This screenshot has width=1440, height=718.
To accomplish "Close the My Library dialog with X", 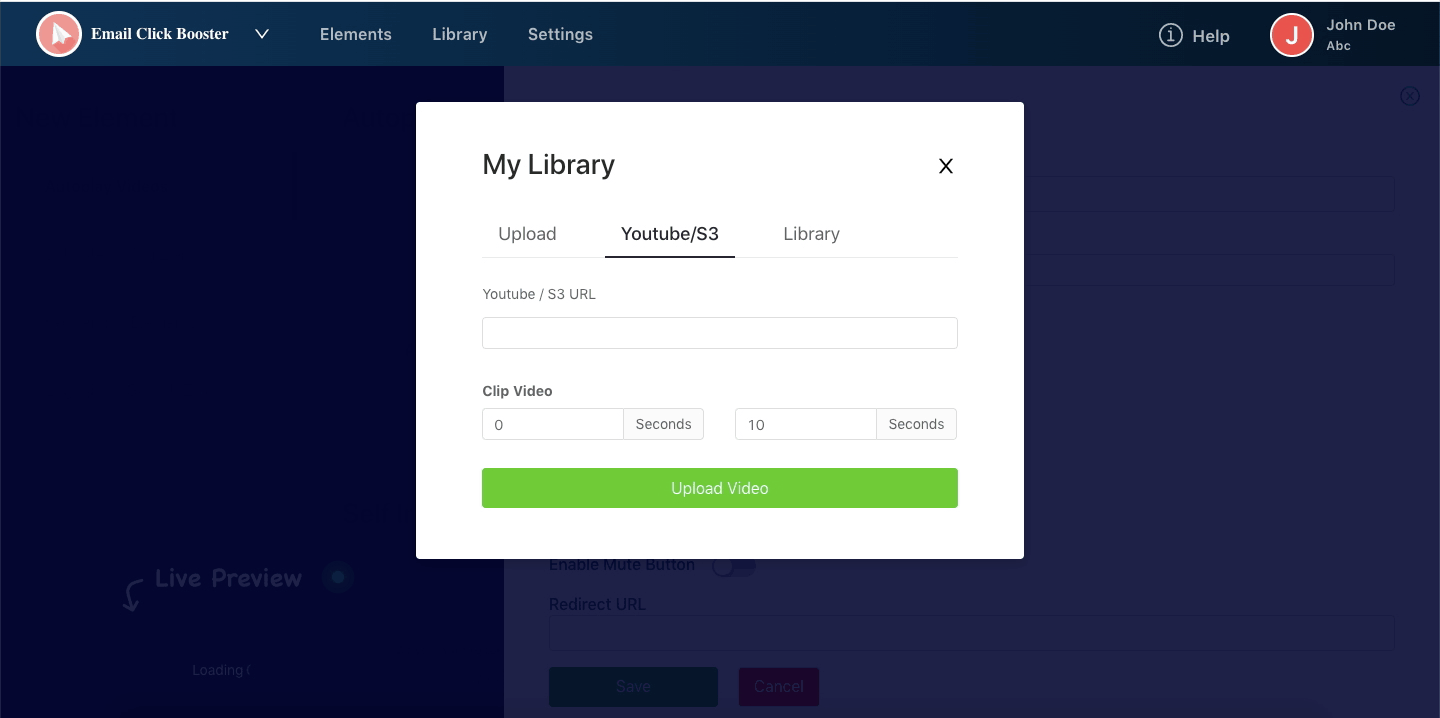I will coord(945,166).
